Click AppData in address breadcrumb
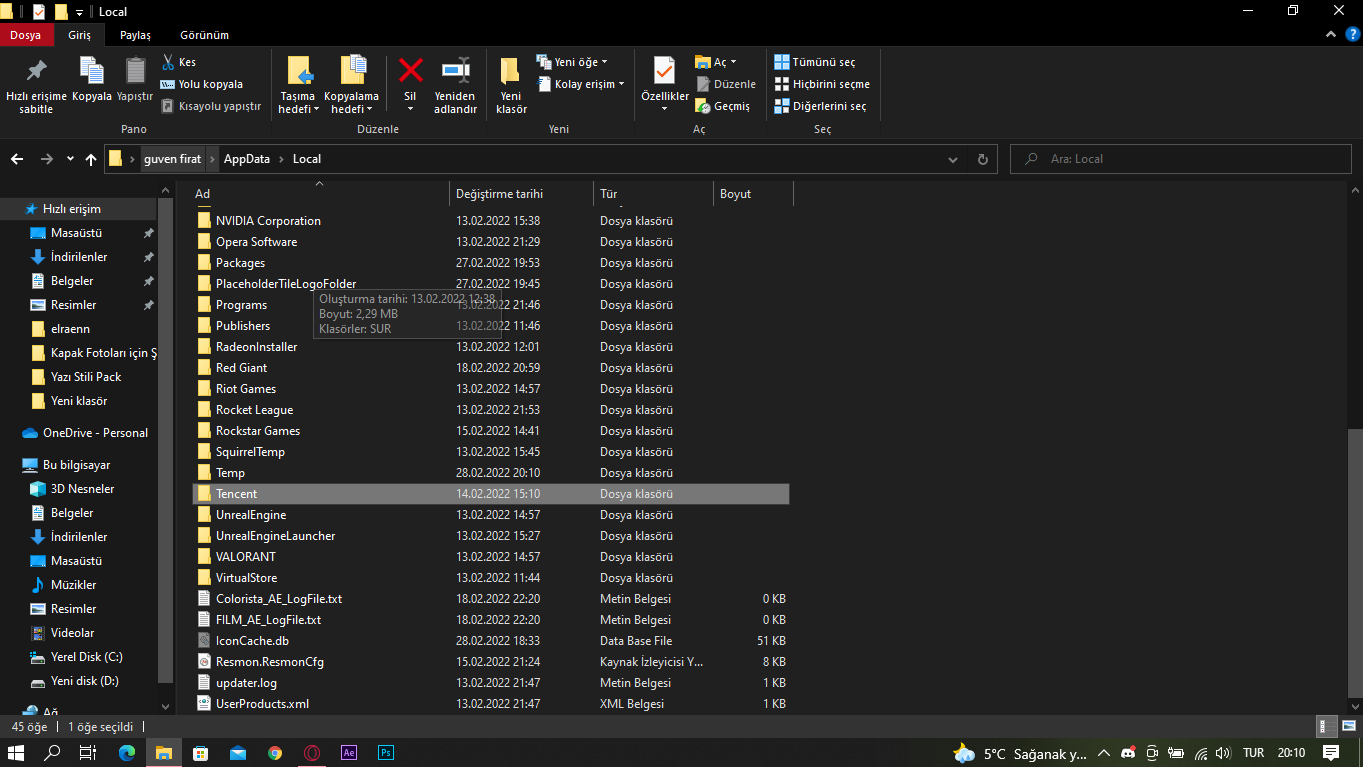 coord(247,159)
